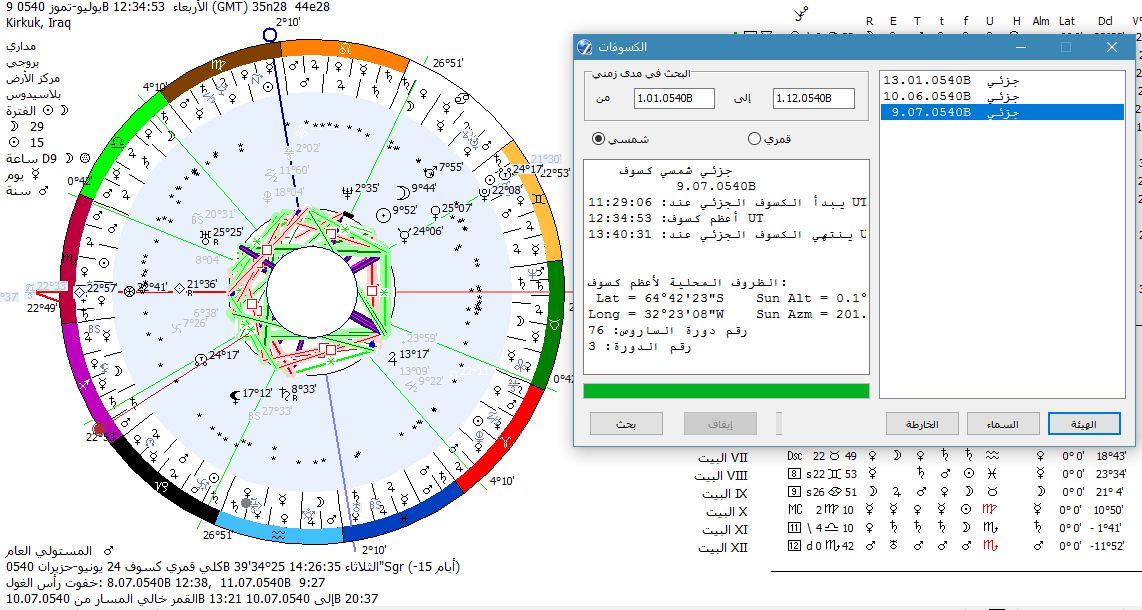The width and height of the screenshot is (1142, 610).
Task: Click the البيت XII row label
Action: click(x=722, y=547)
